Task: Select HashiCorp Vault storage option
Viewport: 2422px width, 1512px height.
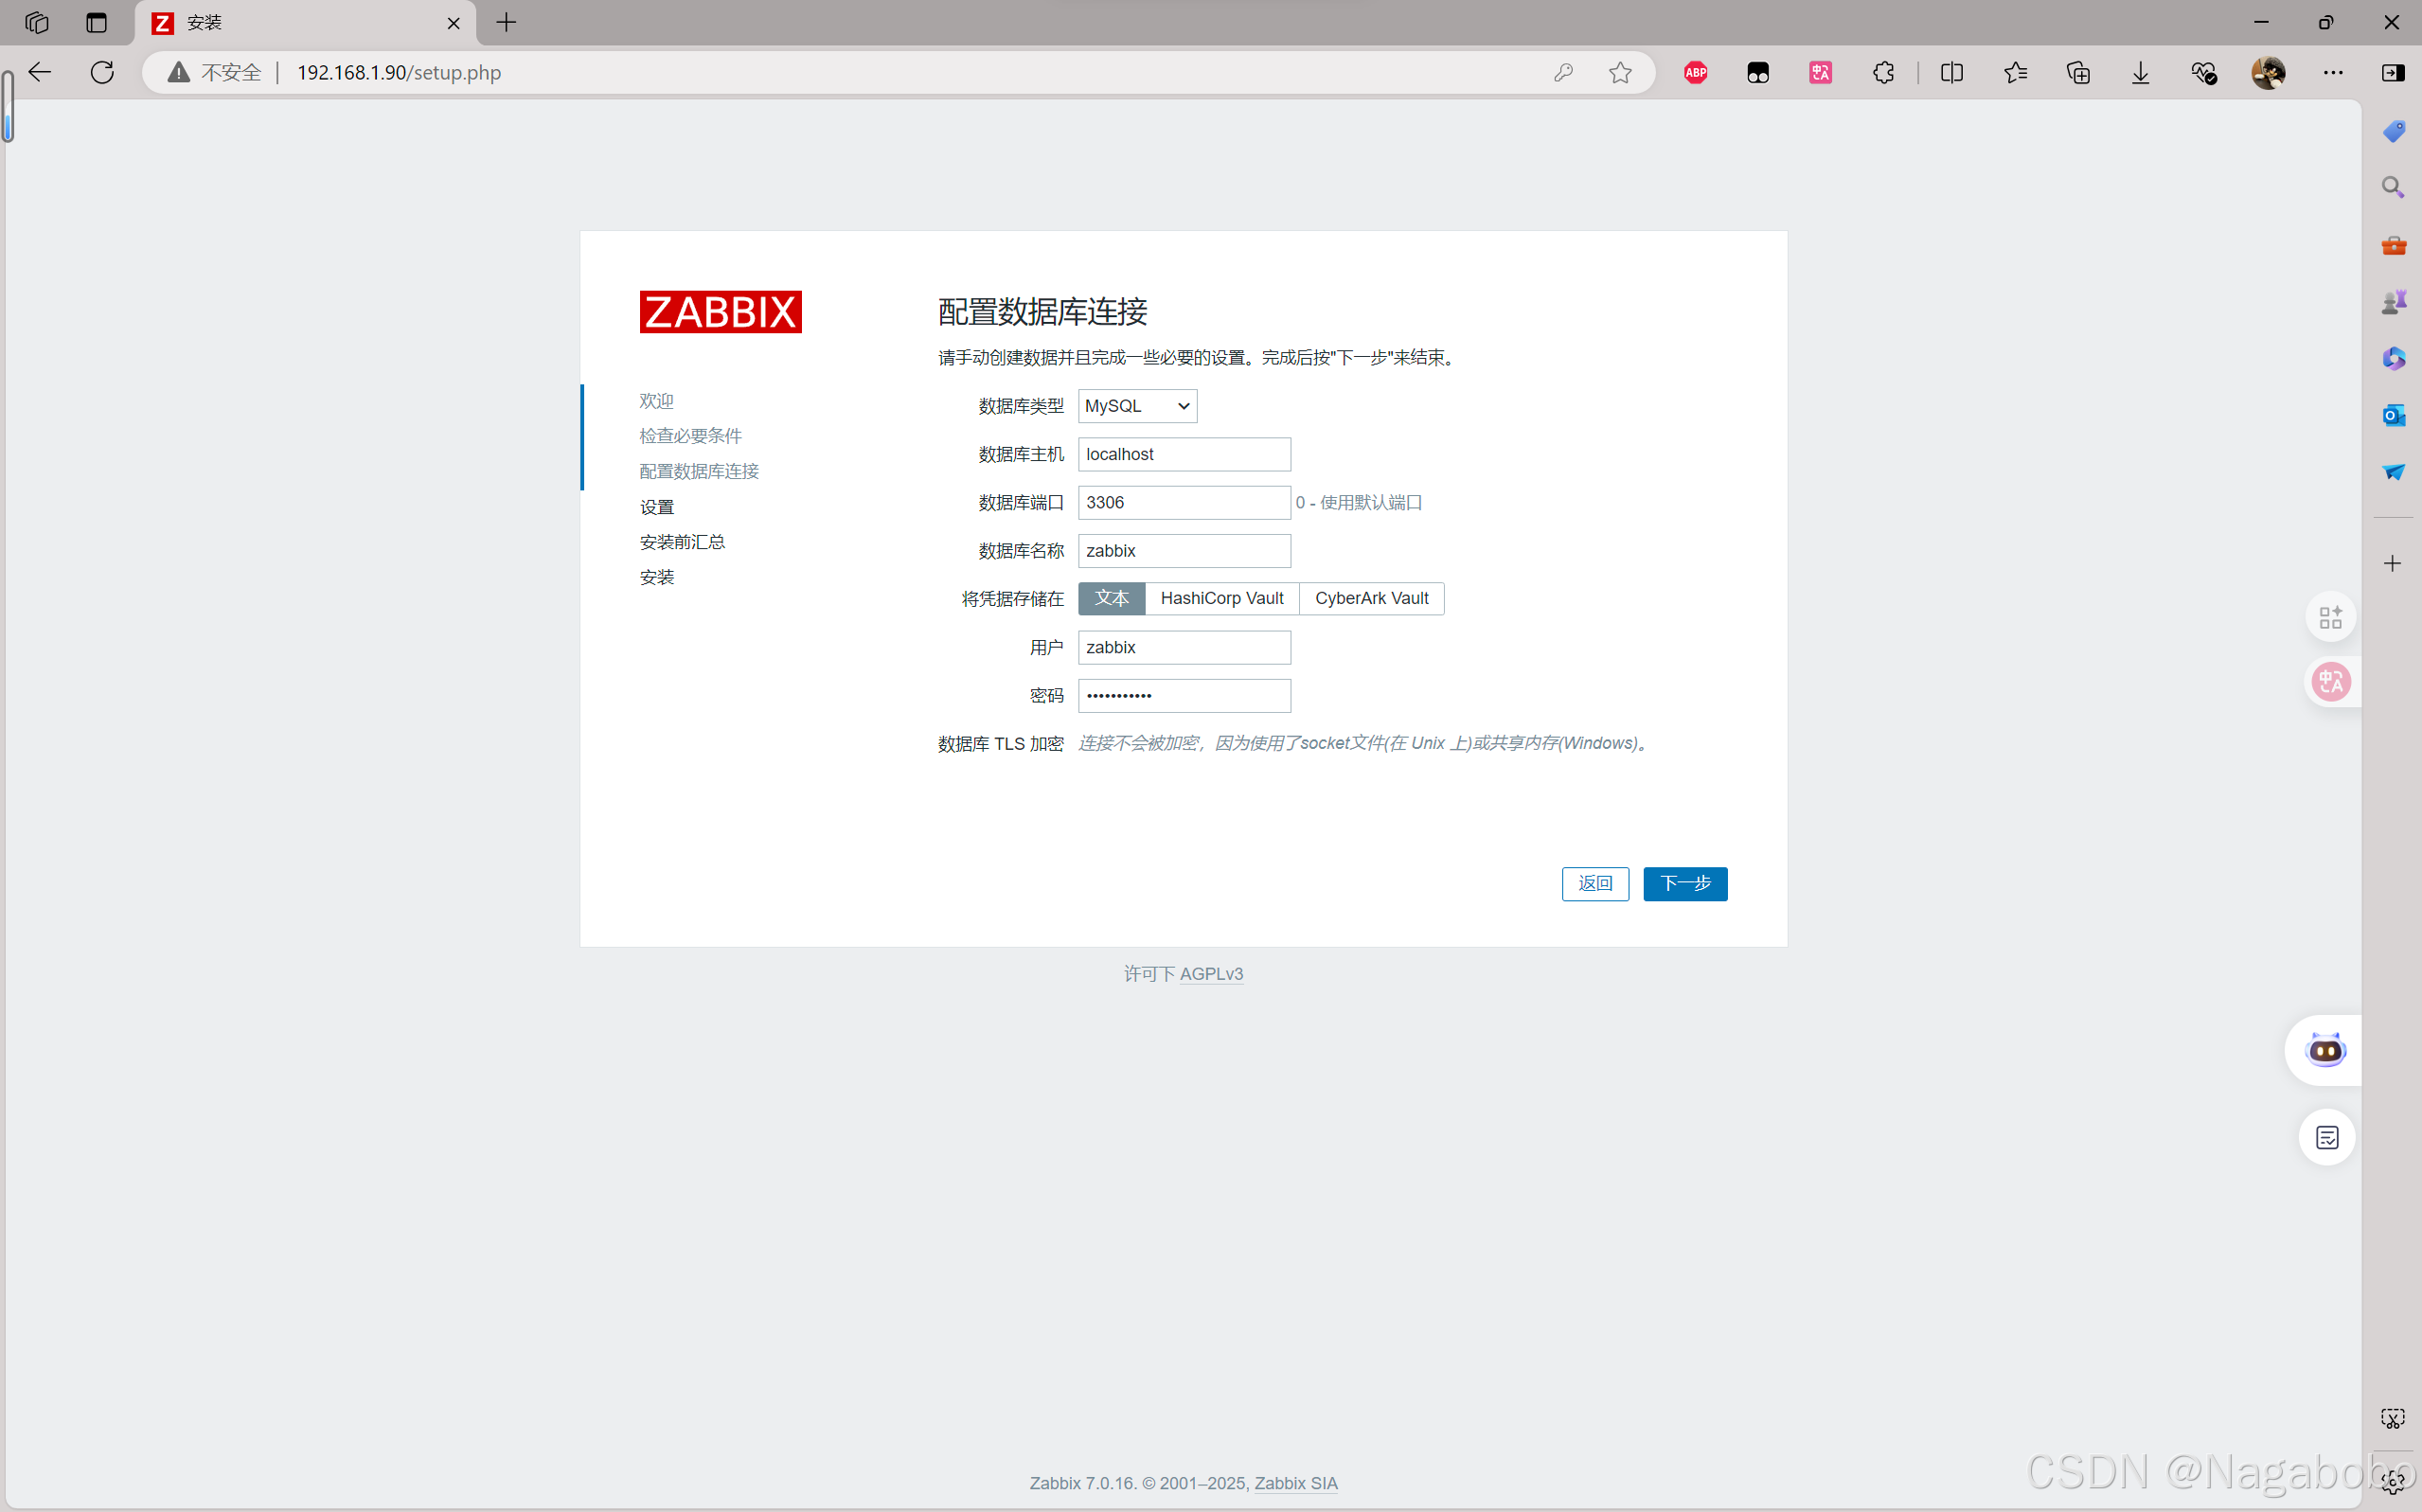Action: point(1221,598)
